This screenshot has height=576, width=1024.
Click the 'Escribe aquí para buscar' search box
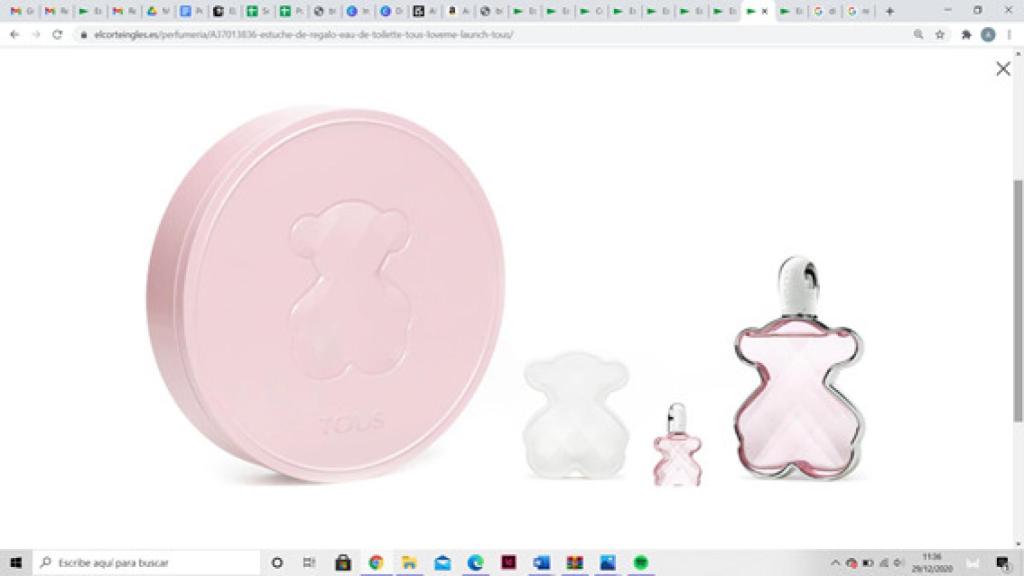(x=146, y=562)
